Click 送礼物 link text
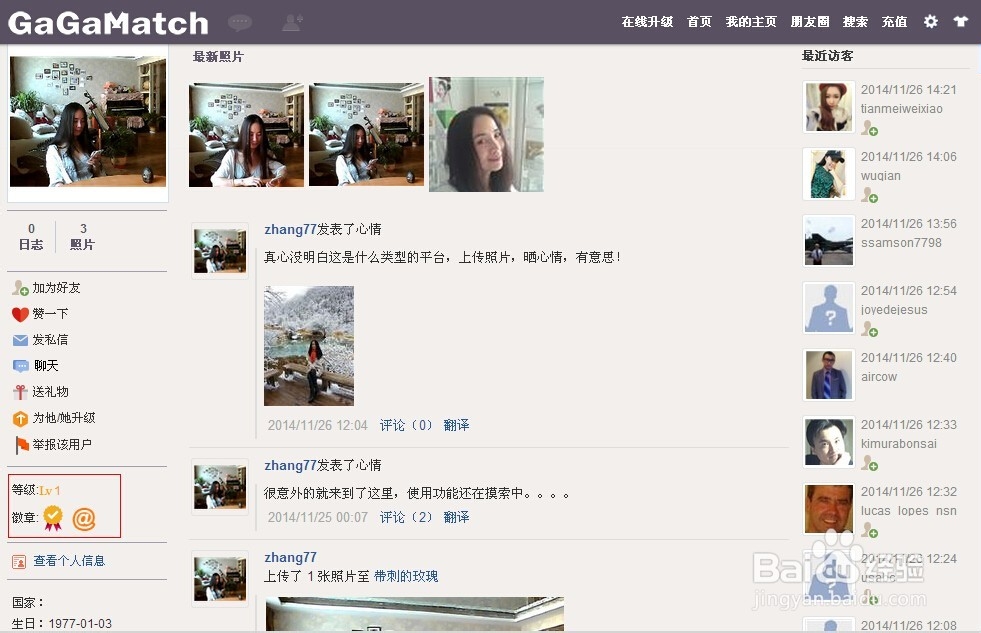 (50, 392)
